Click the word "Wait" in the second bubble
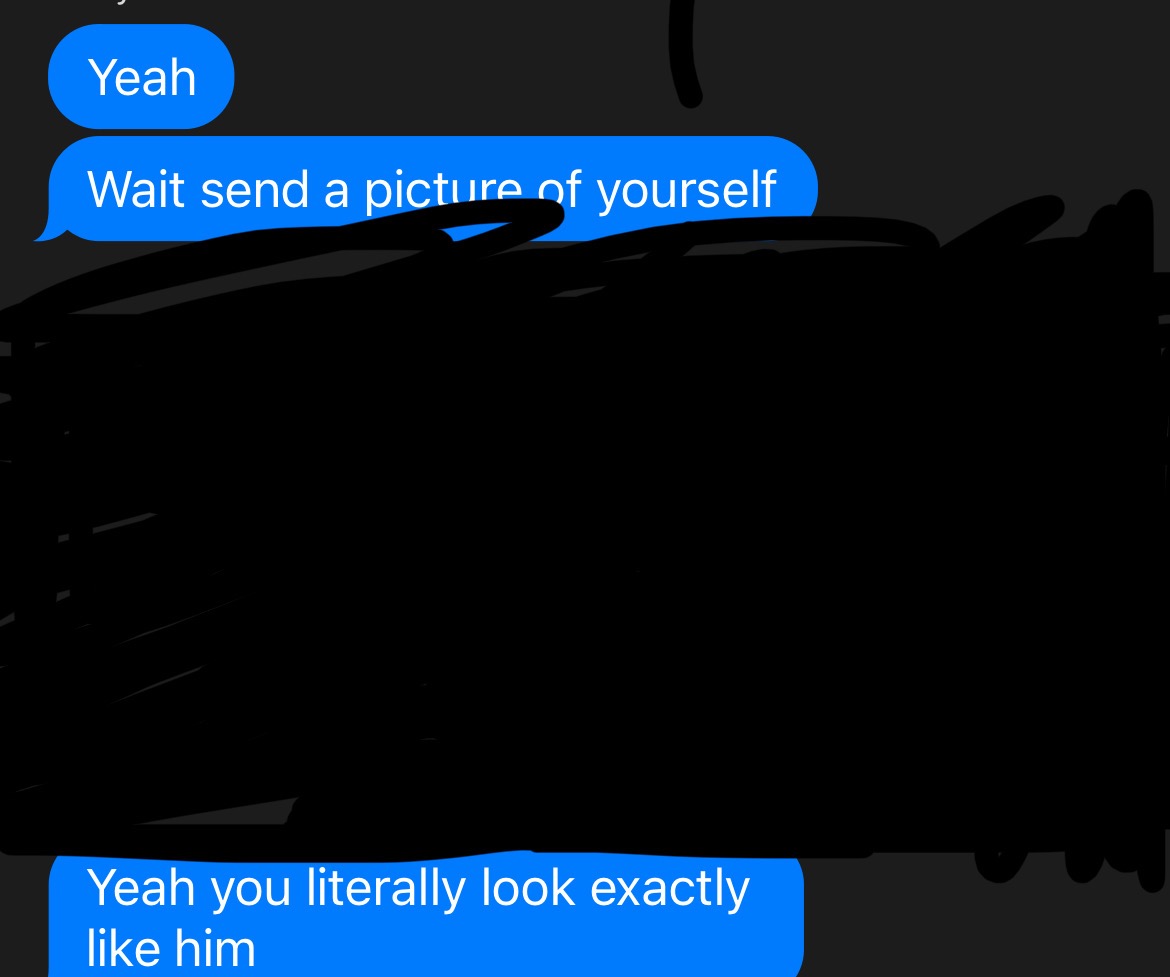 pos(136,189)
